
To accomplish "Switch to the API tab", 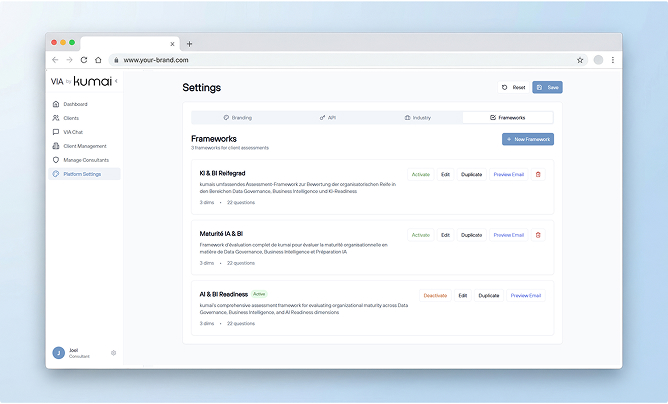I will pyautogui.click(x=328, y=118).
